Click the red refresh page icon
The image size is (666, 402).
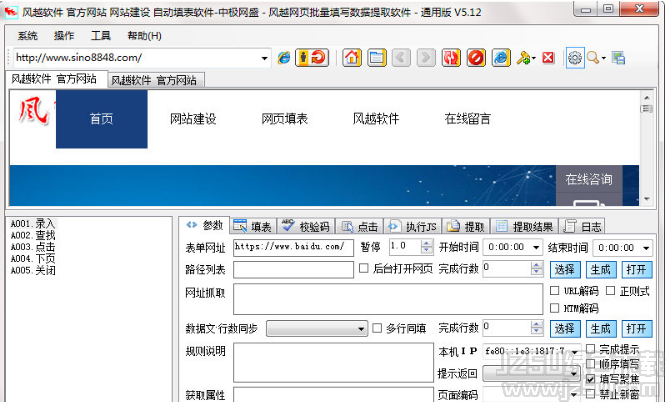tap(451, 57)
